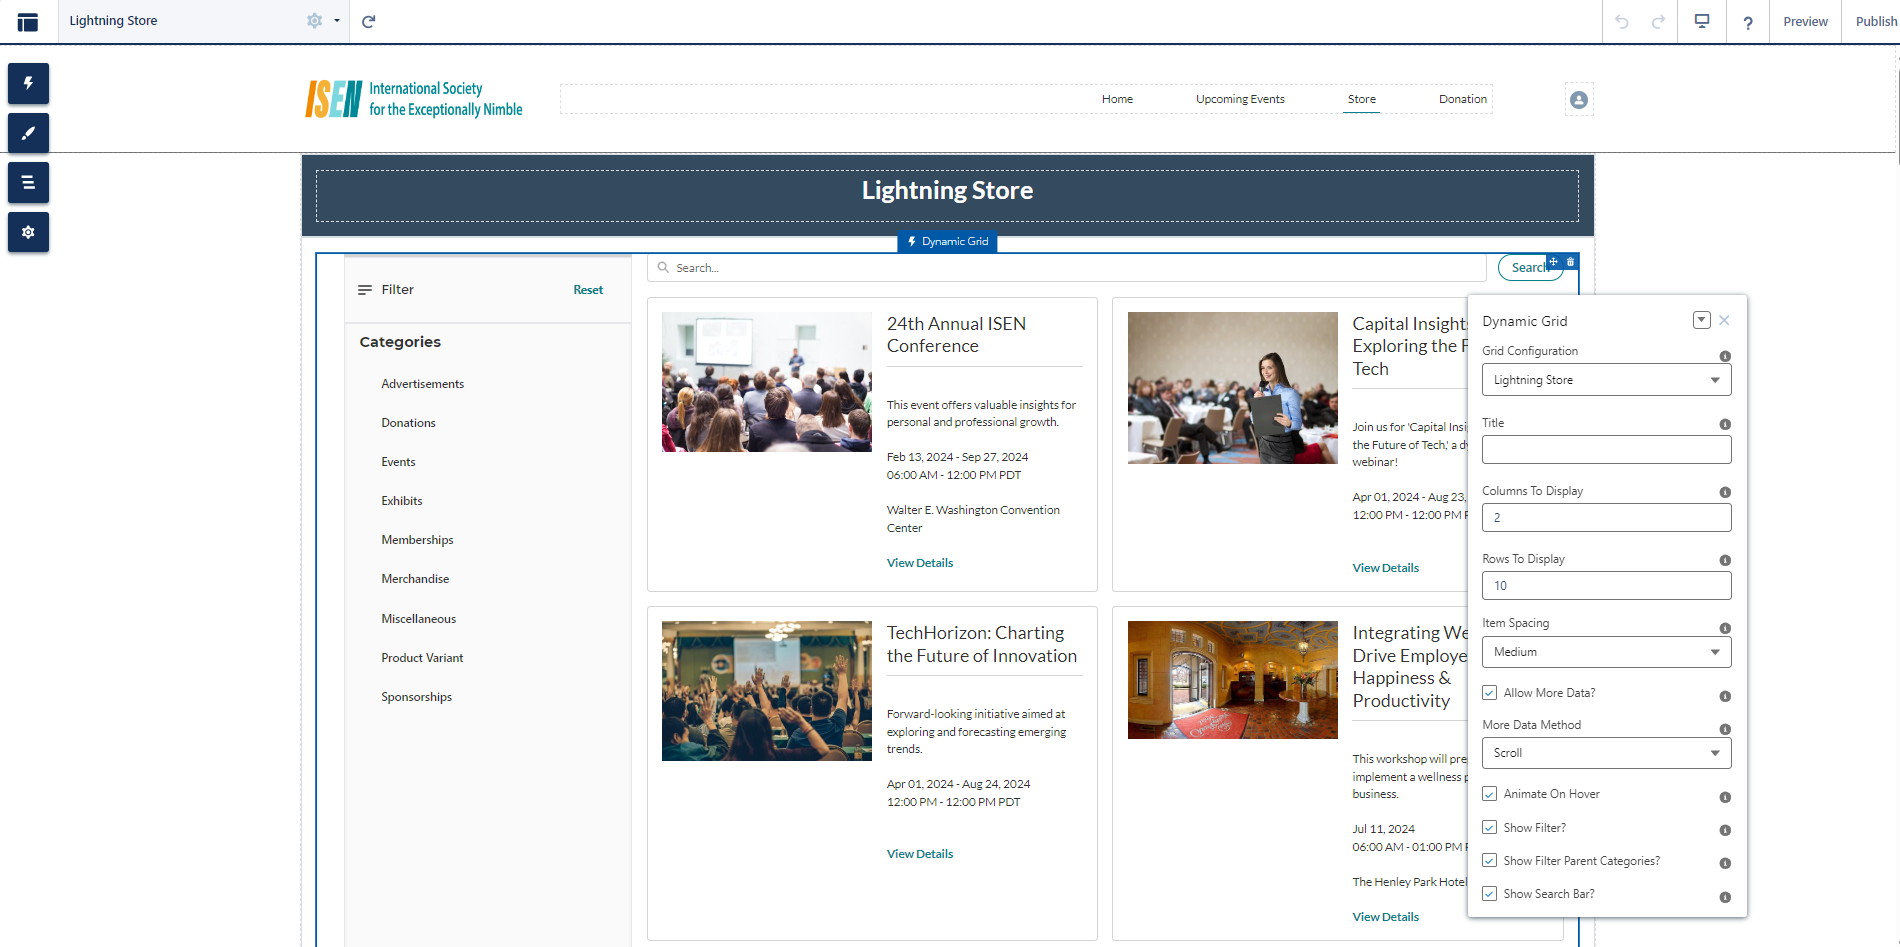
Task: Toggle the Animate On Hover checkbox
Action: 1489,794
